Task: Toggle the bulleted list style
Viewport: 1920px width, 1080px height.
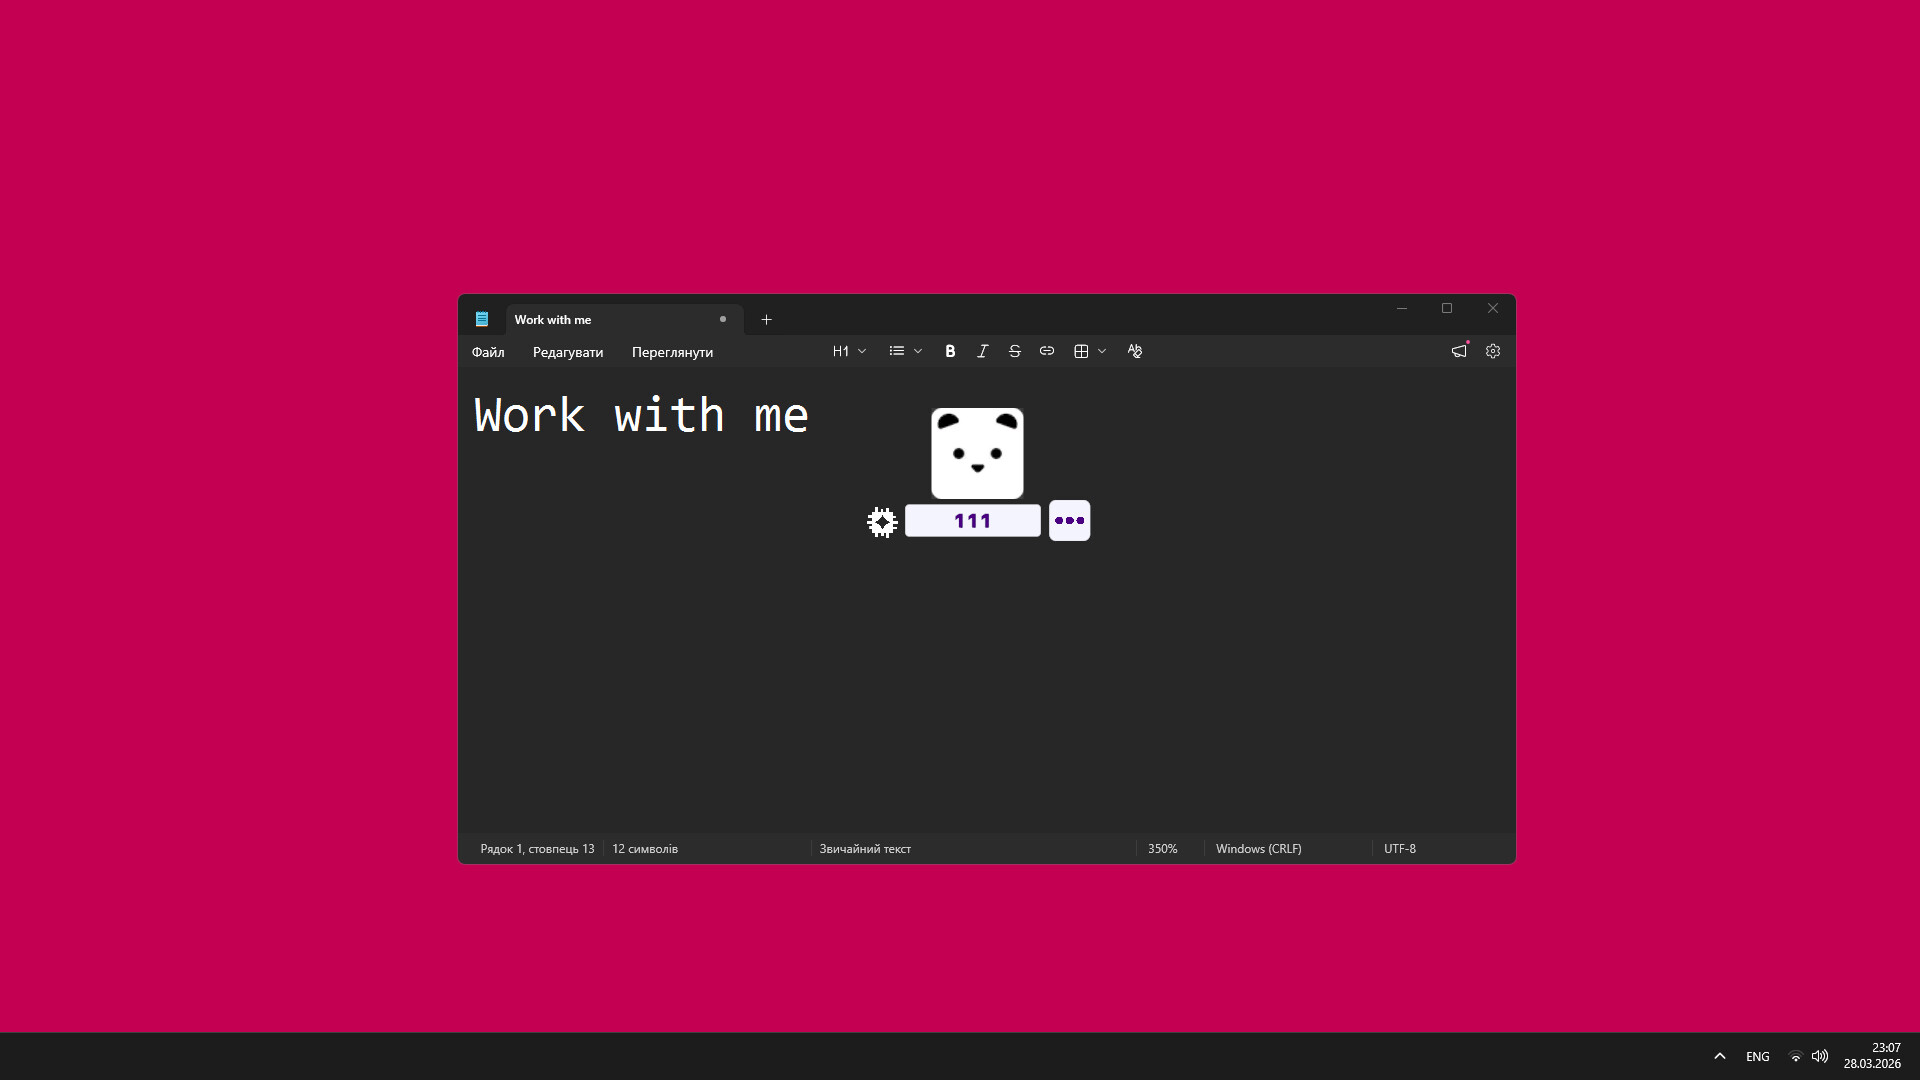Action: click(x=897, y=351)
